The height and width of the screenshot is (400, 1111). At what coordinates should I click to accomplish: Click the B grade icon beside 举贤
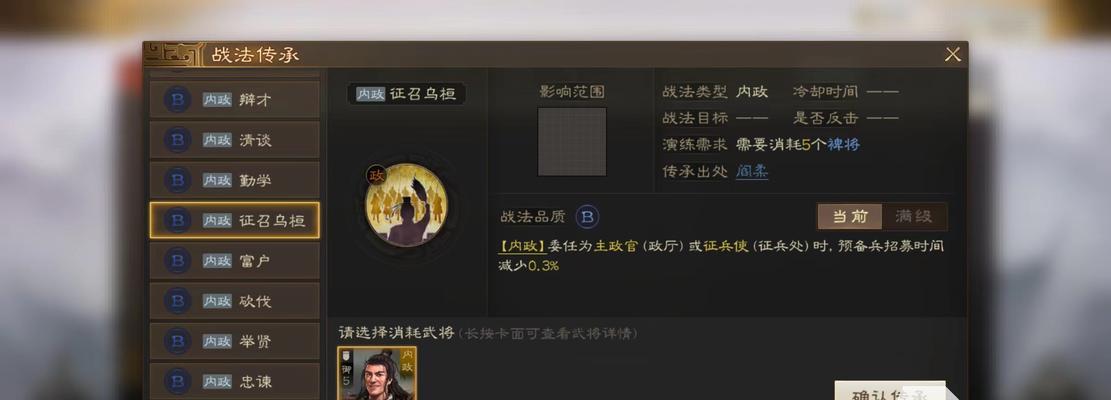[177, 341]
